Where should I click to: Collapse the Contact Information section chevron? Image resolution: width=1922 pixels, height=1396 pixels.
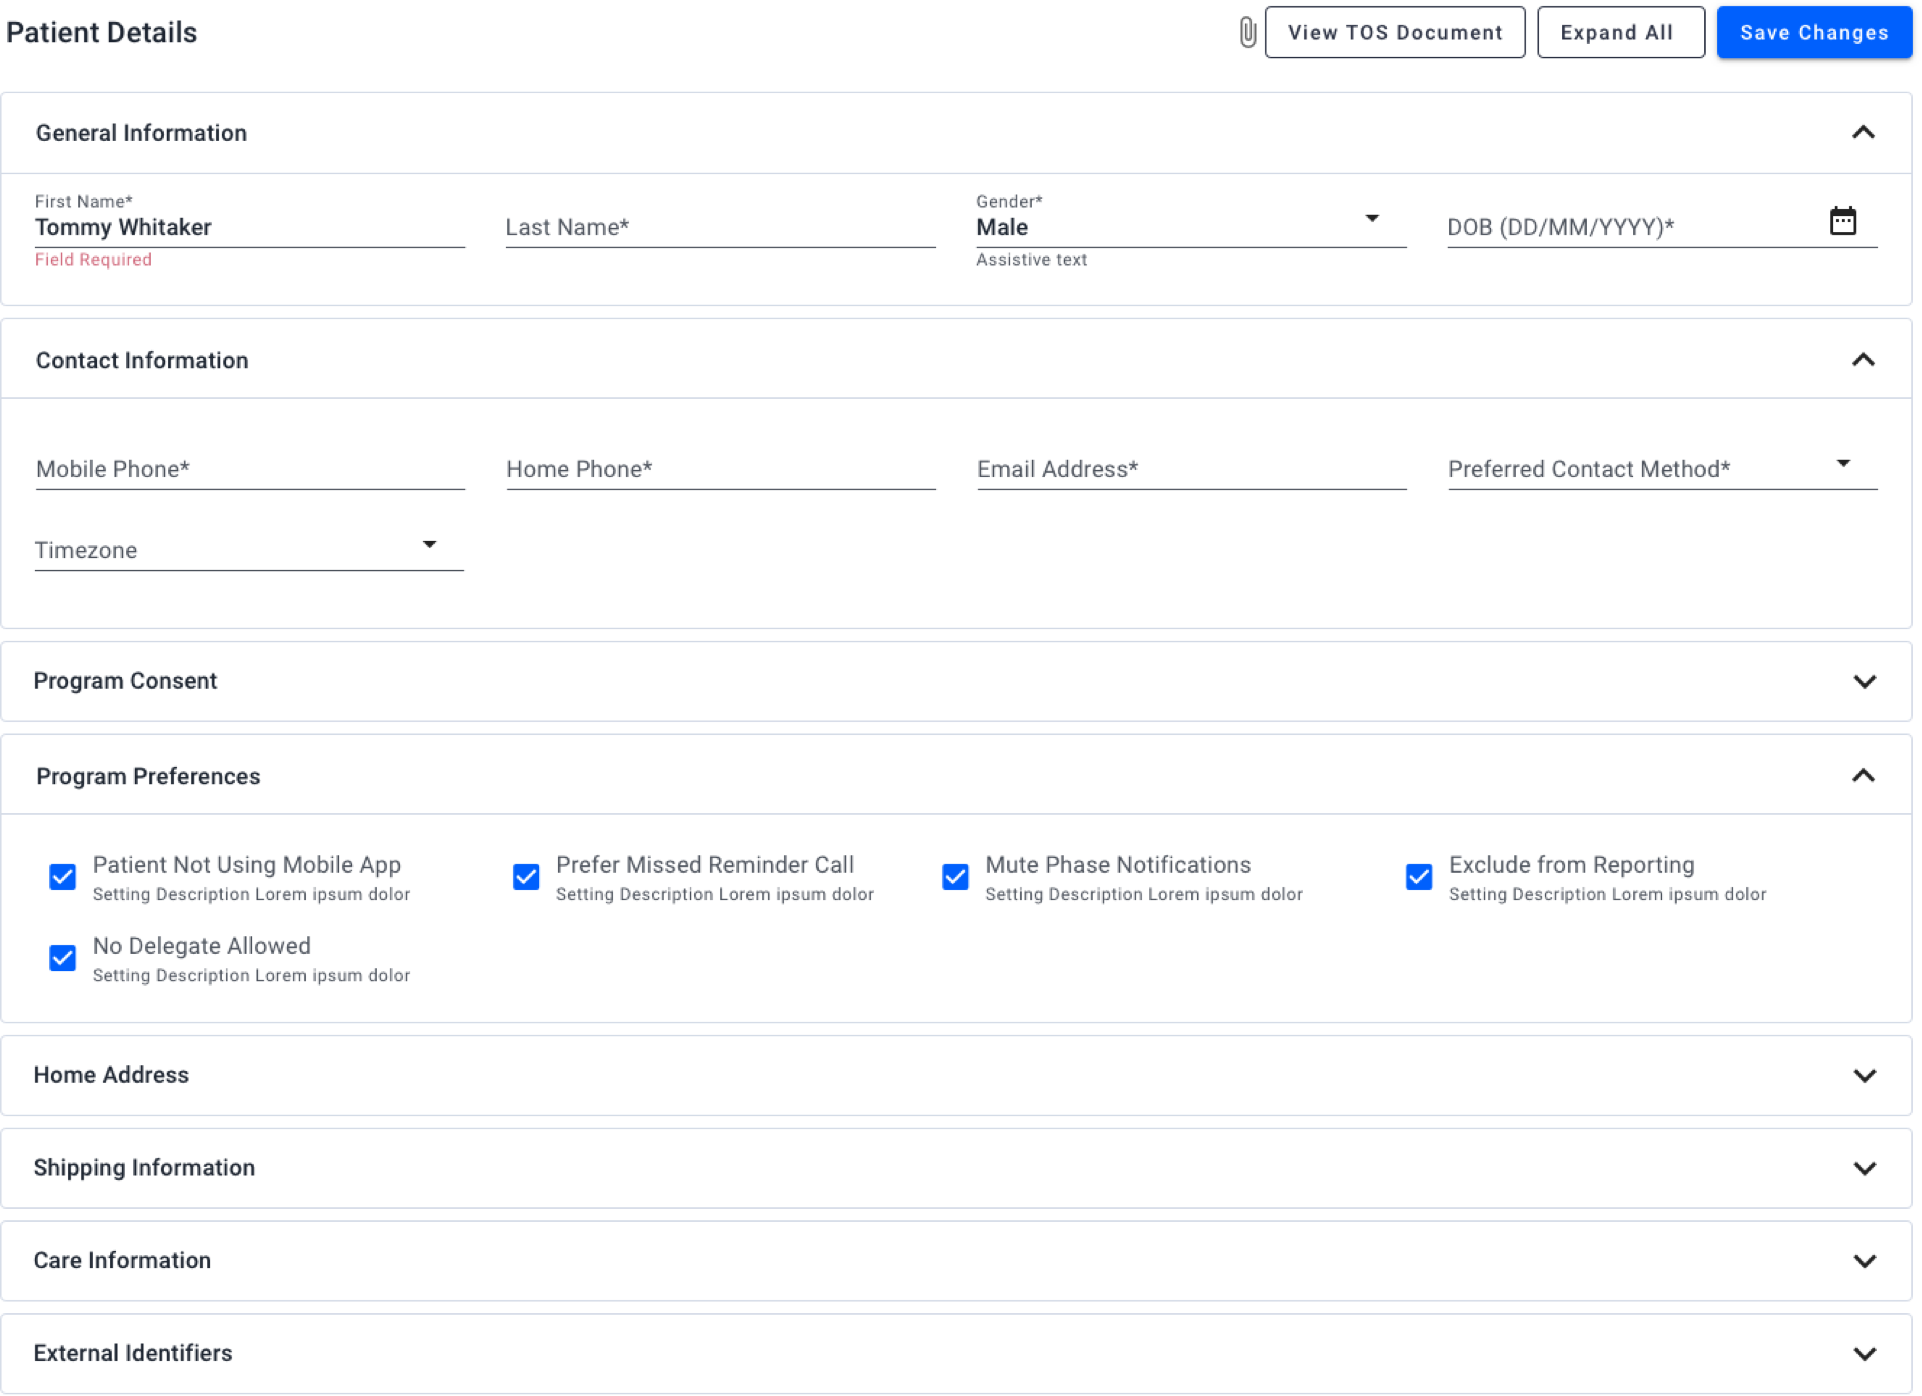click(1863, 360)
